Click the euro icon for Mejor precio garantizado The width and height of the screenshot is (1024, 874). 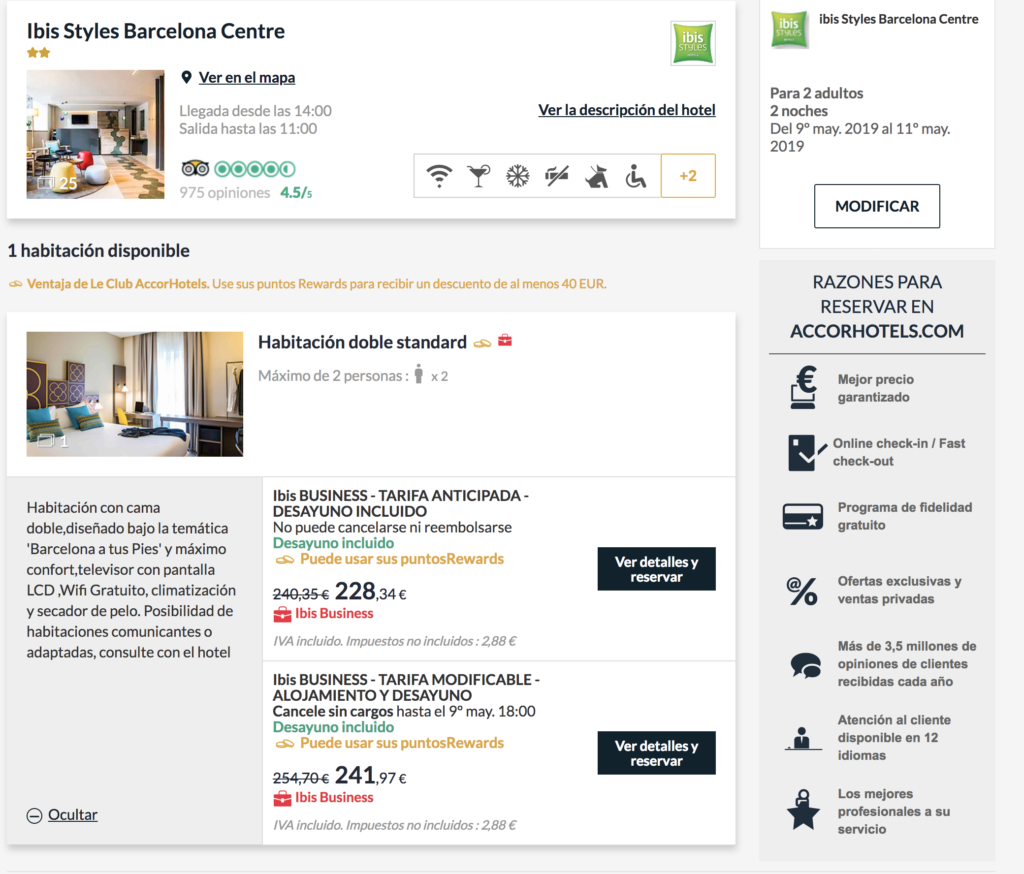[x=803, y=387]
